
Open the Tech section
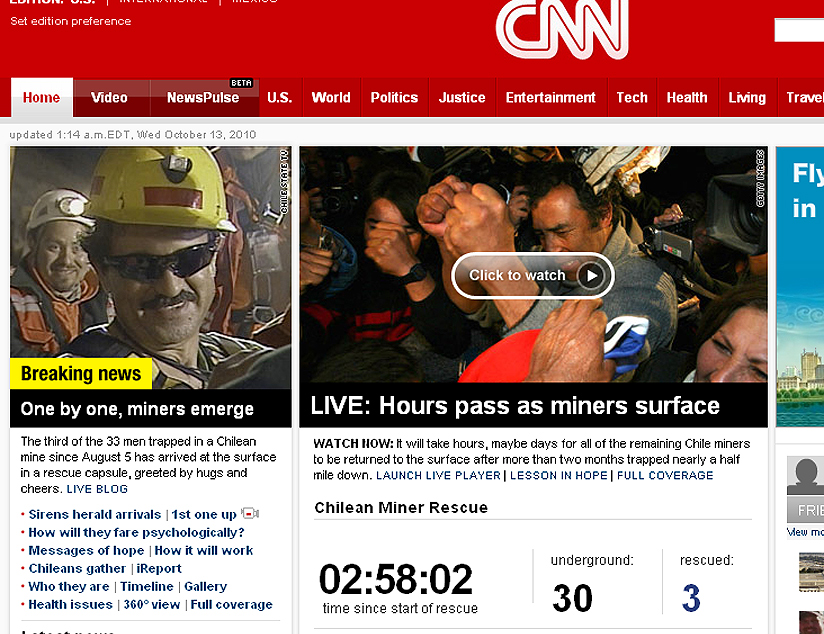click(x=632, y=97)
